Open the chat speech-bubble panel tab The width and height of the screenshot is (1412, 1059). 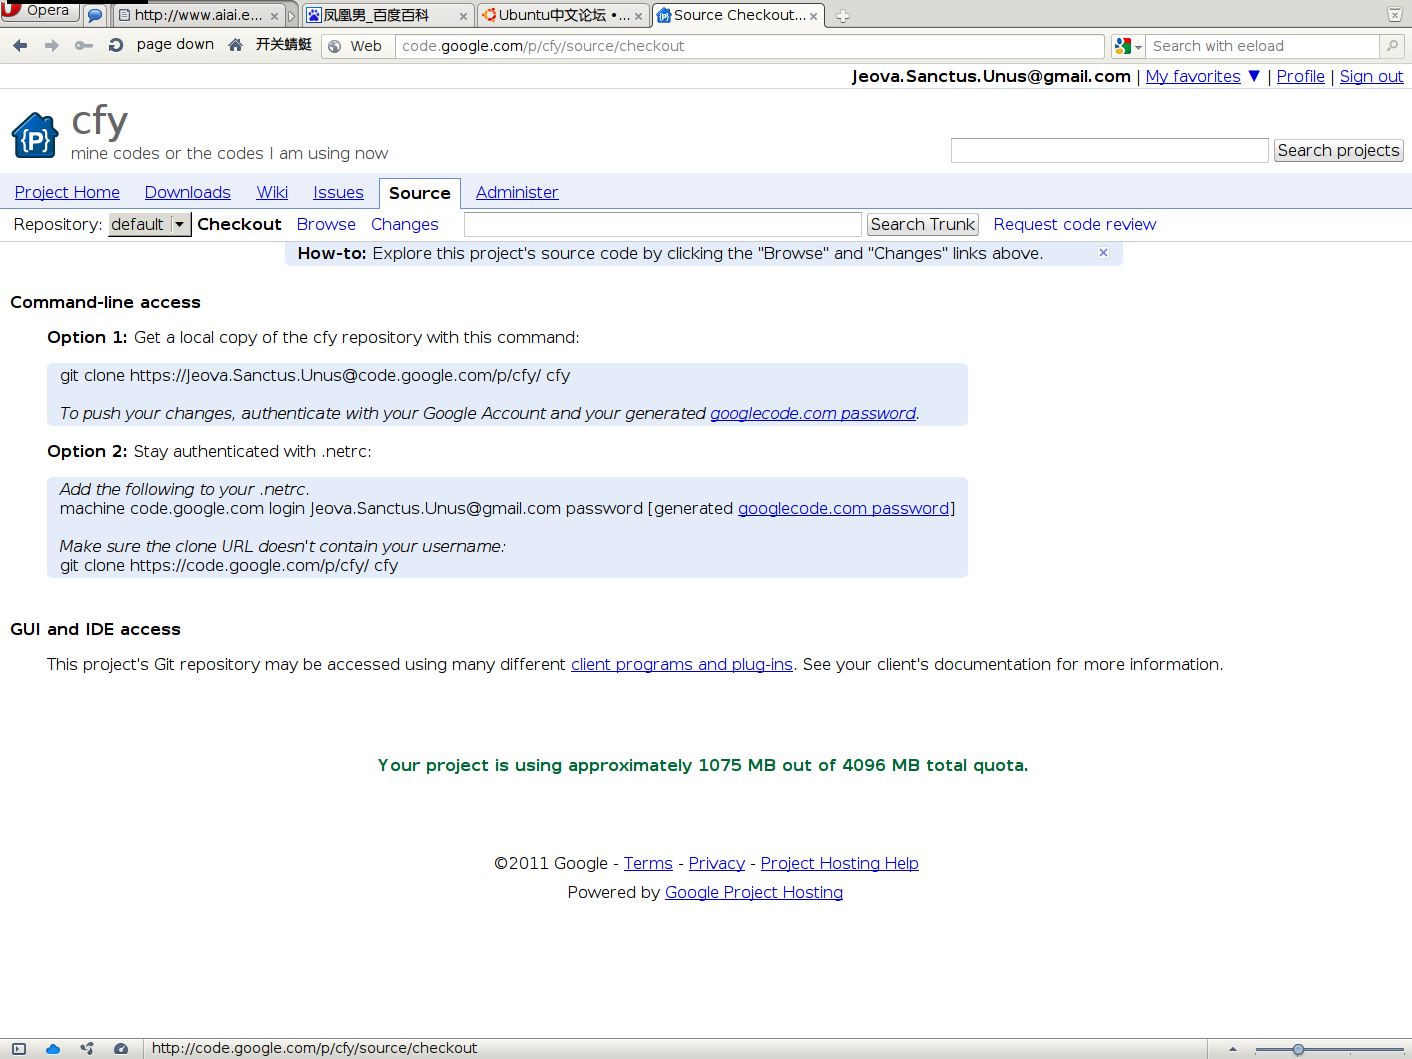pyautogui.click(x=95, y=16)
